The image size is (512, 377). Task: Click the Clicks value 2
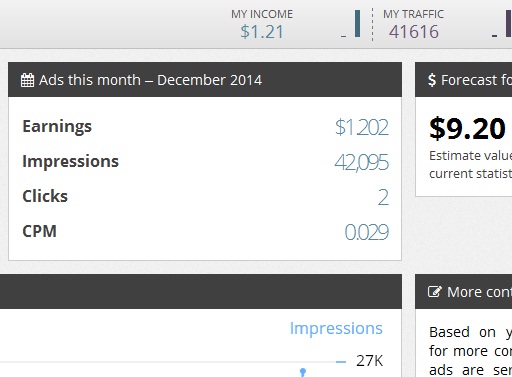(x=383, y=197)
